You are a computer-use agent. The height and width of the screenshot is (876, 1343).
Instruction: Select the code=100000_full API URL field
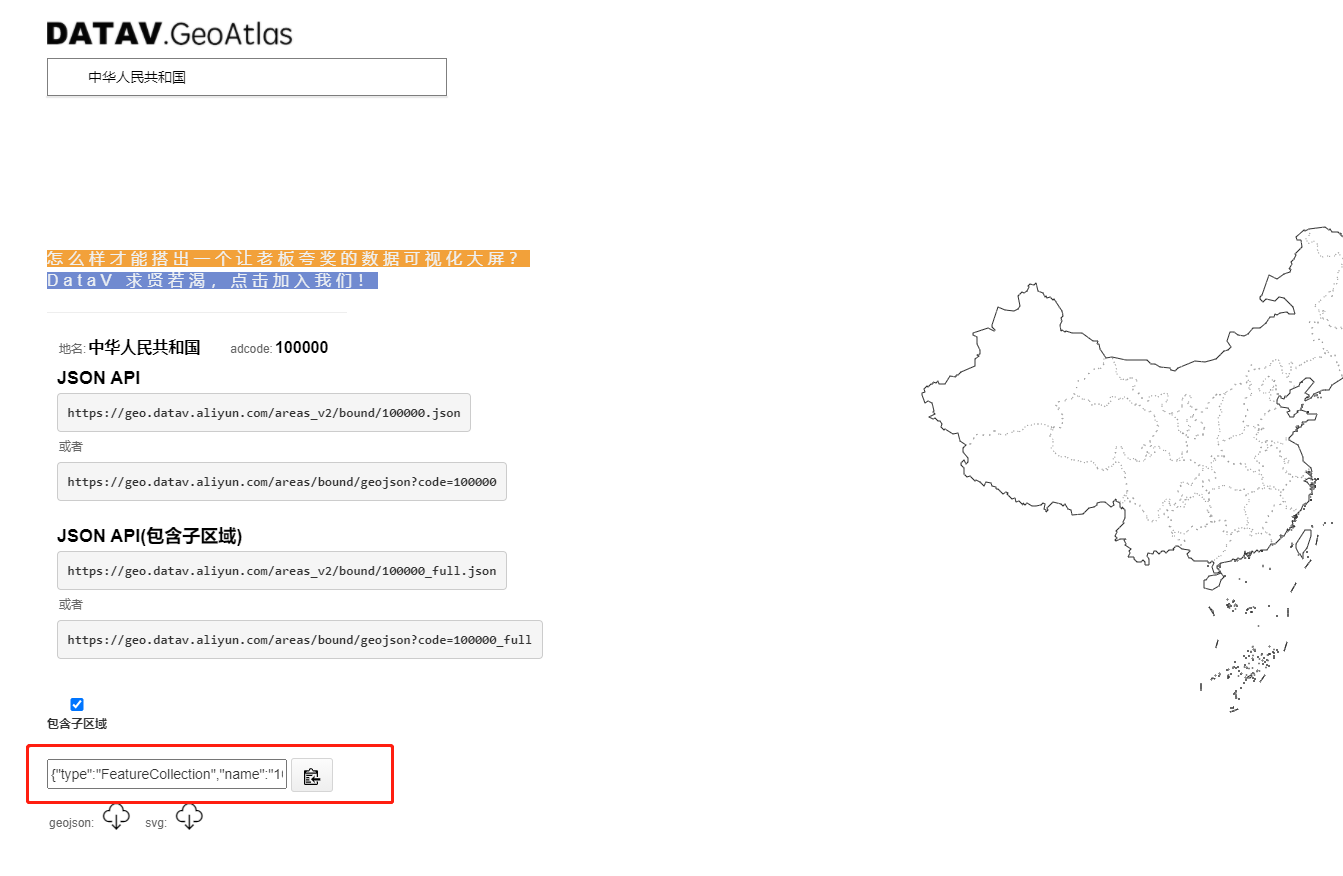point(299,639)
